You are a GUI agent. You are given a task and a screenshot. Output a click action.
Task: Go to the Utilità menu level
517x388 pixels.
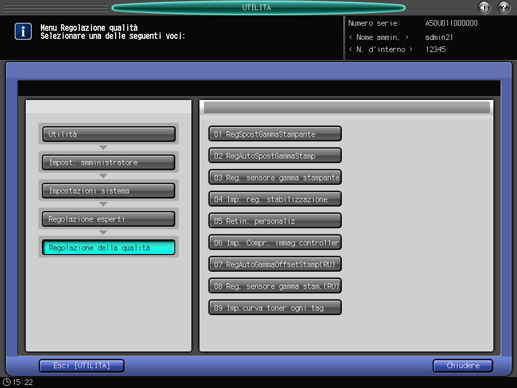click(109, 134)
